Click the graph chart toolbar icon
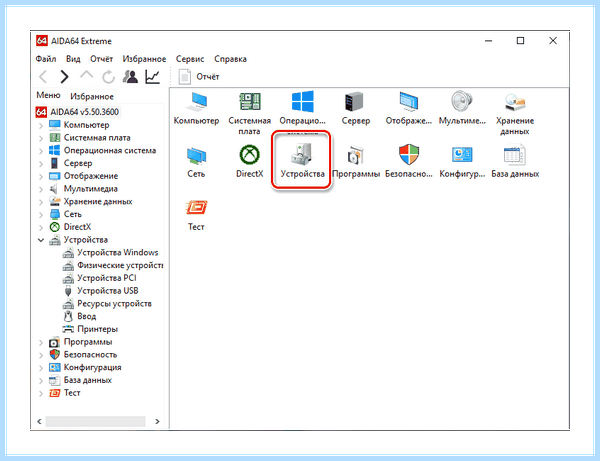Image resolution: width=600 pixels, height=461 pixels. pos(152,77)
